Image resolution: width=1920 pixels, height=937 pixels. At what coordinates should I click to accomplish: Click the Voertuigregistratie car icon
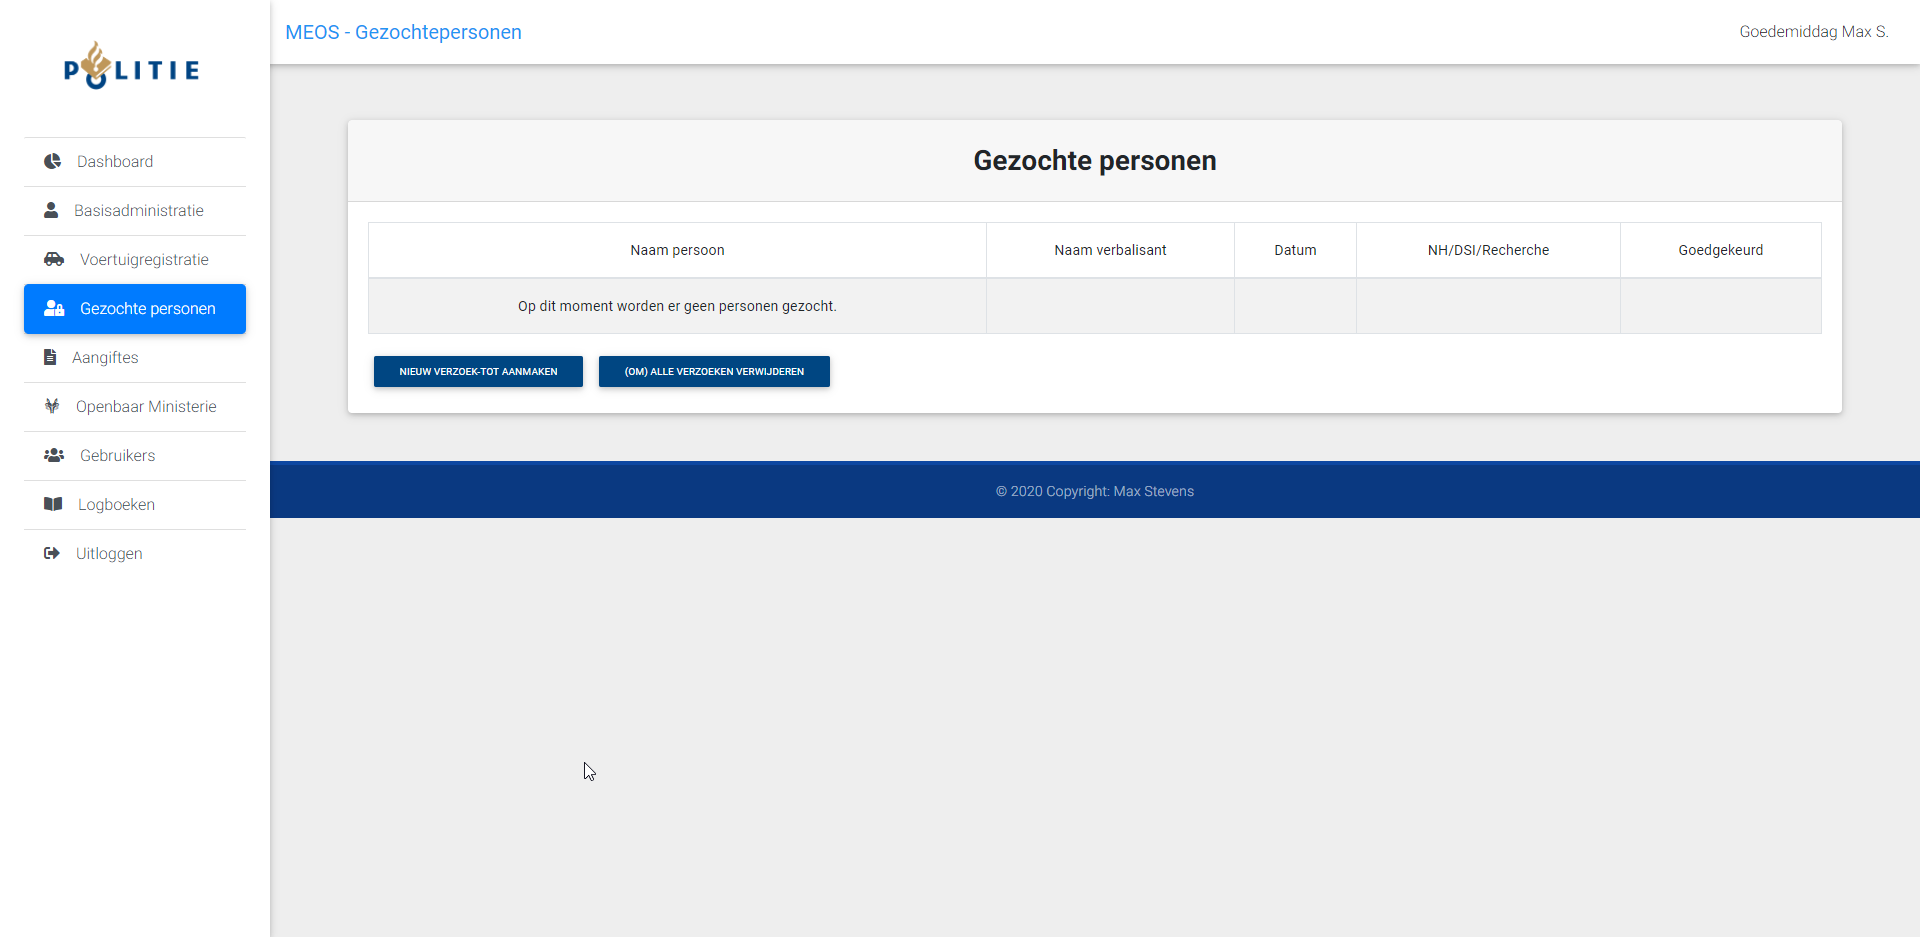click(54, 259)
